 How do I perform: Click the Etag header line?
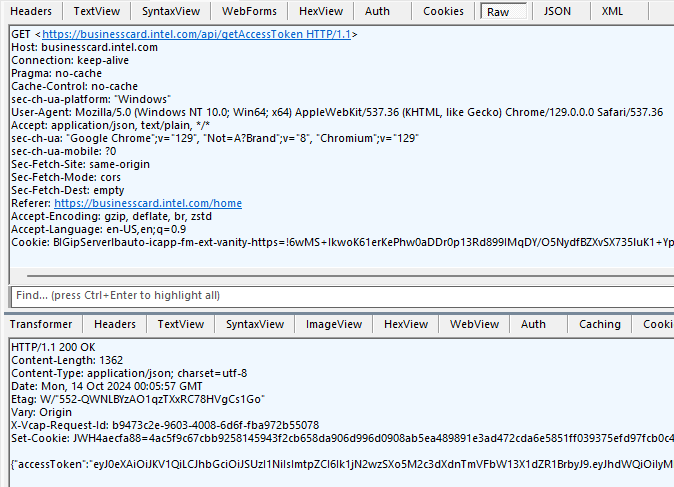[x=138, y=399]
